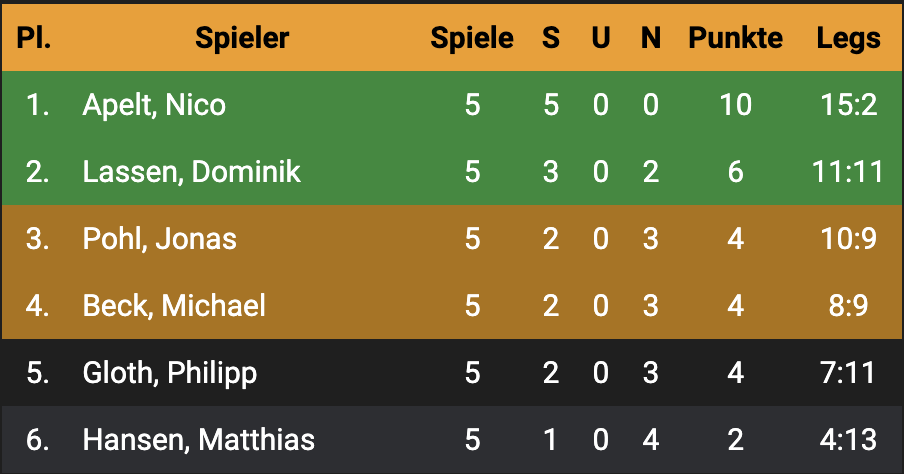
Task: Click the N column header
Action: point(651,38)
